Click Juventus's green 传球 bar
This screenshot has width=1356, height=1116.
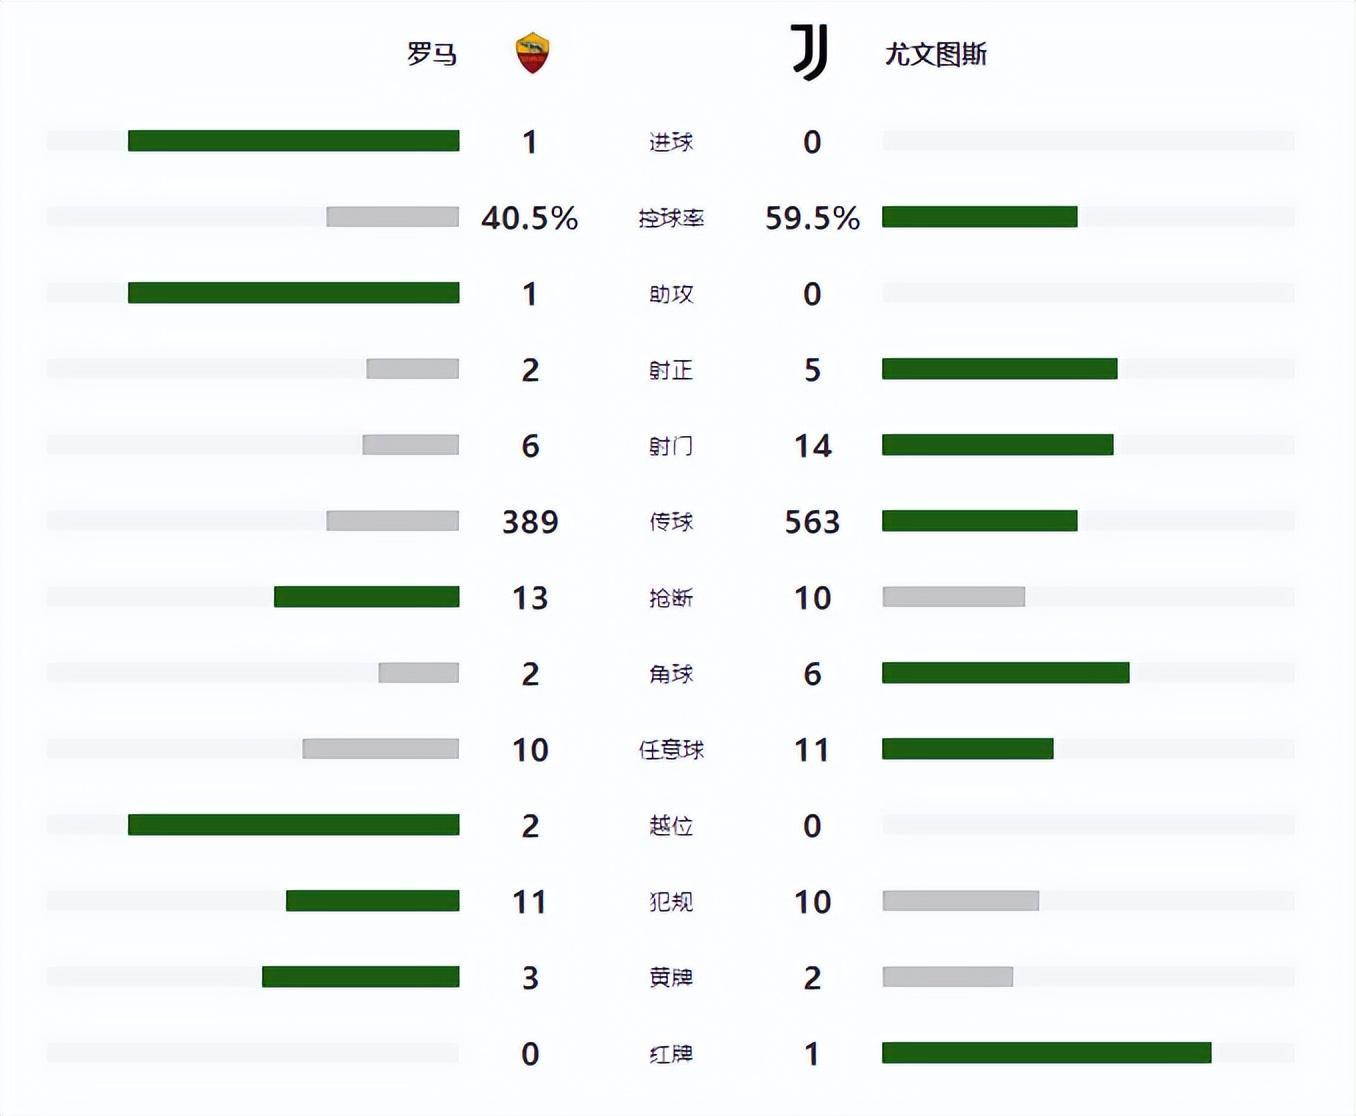(979, 521)
